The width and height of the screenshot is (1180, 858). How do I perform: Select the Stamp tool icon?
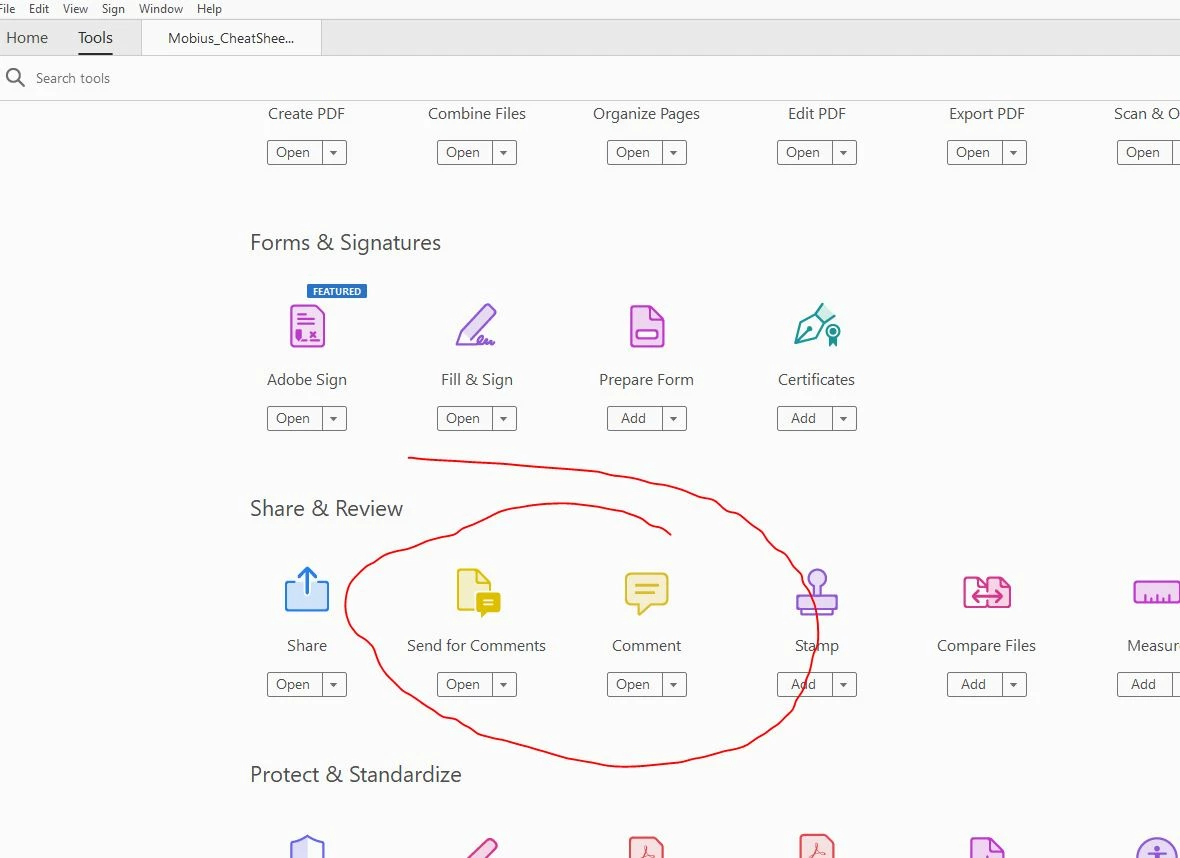(x=817, y=592)
